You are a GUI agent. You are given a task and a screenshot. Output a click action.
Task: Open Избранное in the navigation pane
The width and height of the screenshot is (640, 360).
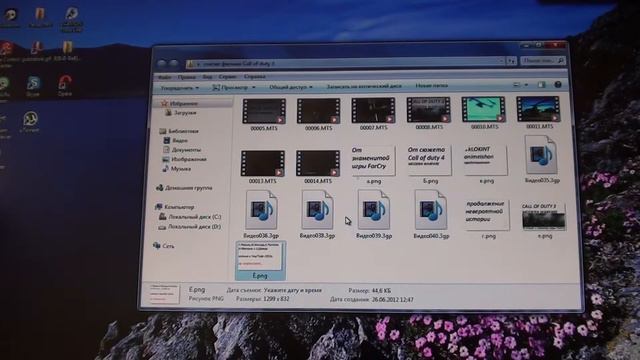(x=184, y=103)
